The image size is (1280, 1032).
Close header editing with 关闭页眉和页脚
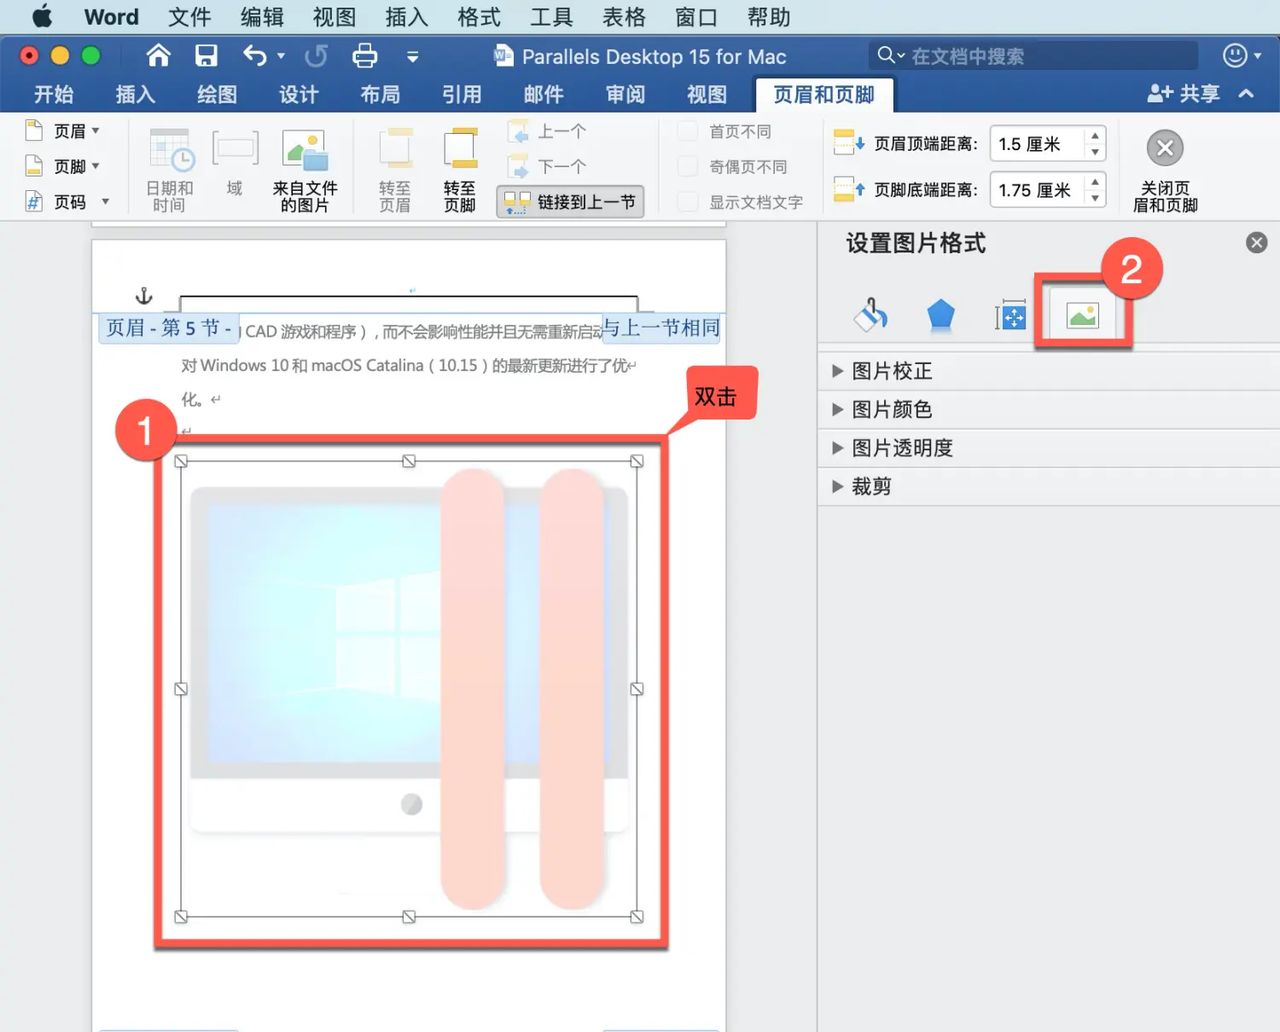pyautogui.click(x=1164, y=170)
